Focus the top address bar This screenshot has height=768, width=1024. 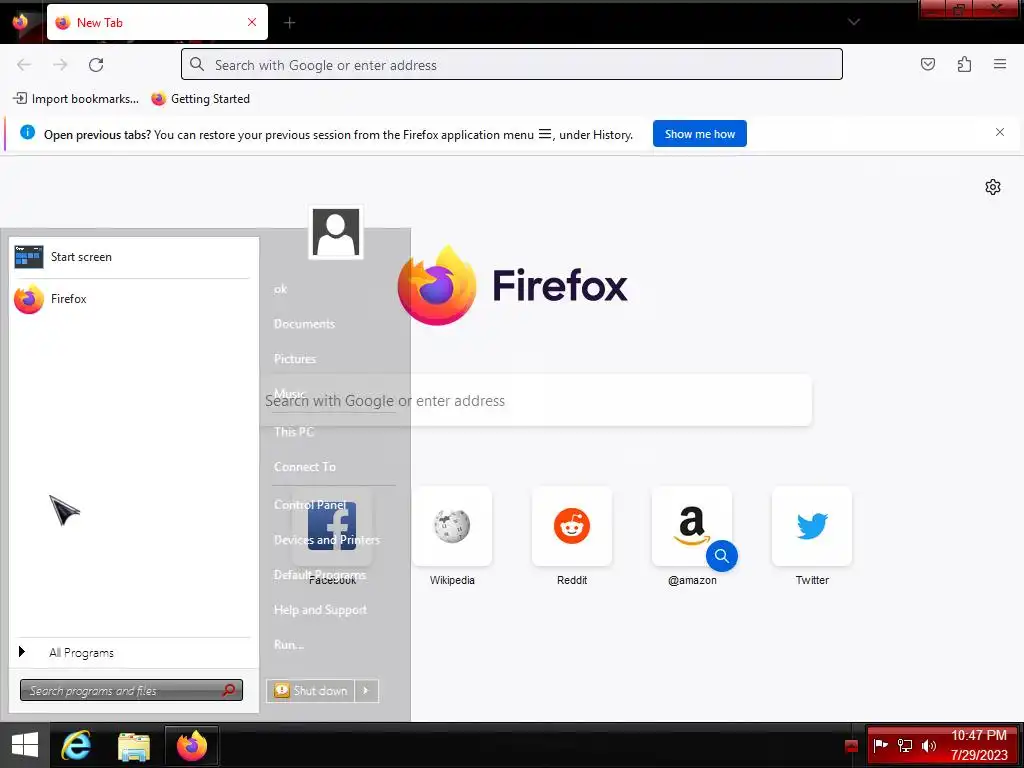[511, 65]
